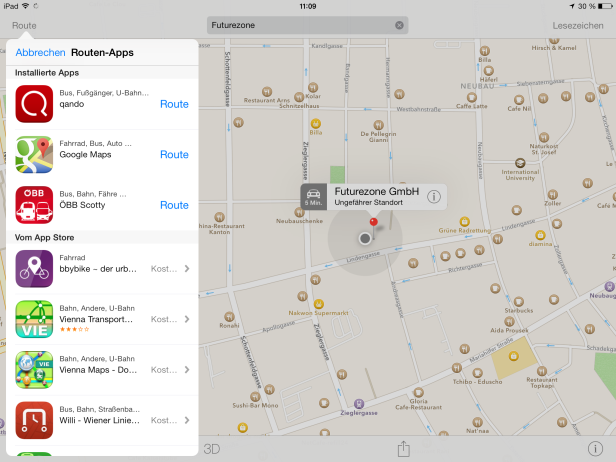Select the bbybike list row name
The width and height of the screenshot is (616, 462).
click(x=98, y=269)
